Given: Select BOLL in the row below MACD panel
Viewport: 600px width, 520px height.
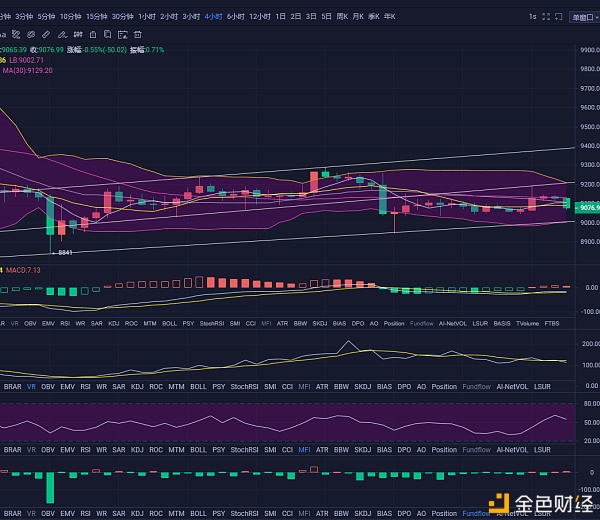Looking at the screenshot, I should pyautogui.click(x=170, y=324).
